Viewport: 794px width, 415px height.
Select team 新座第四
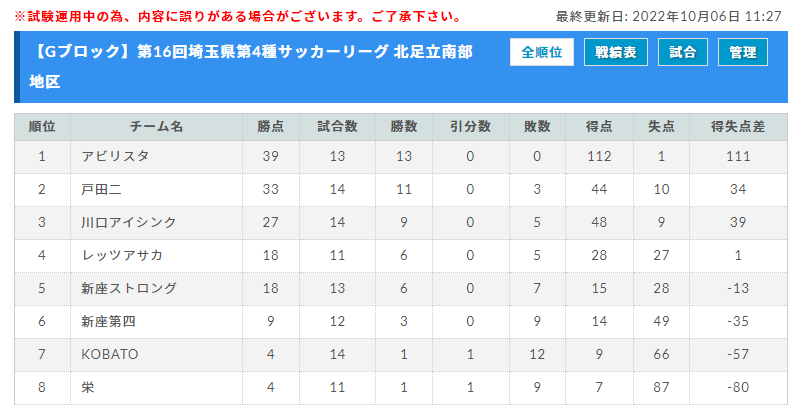tap(108, 321)
